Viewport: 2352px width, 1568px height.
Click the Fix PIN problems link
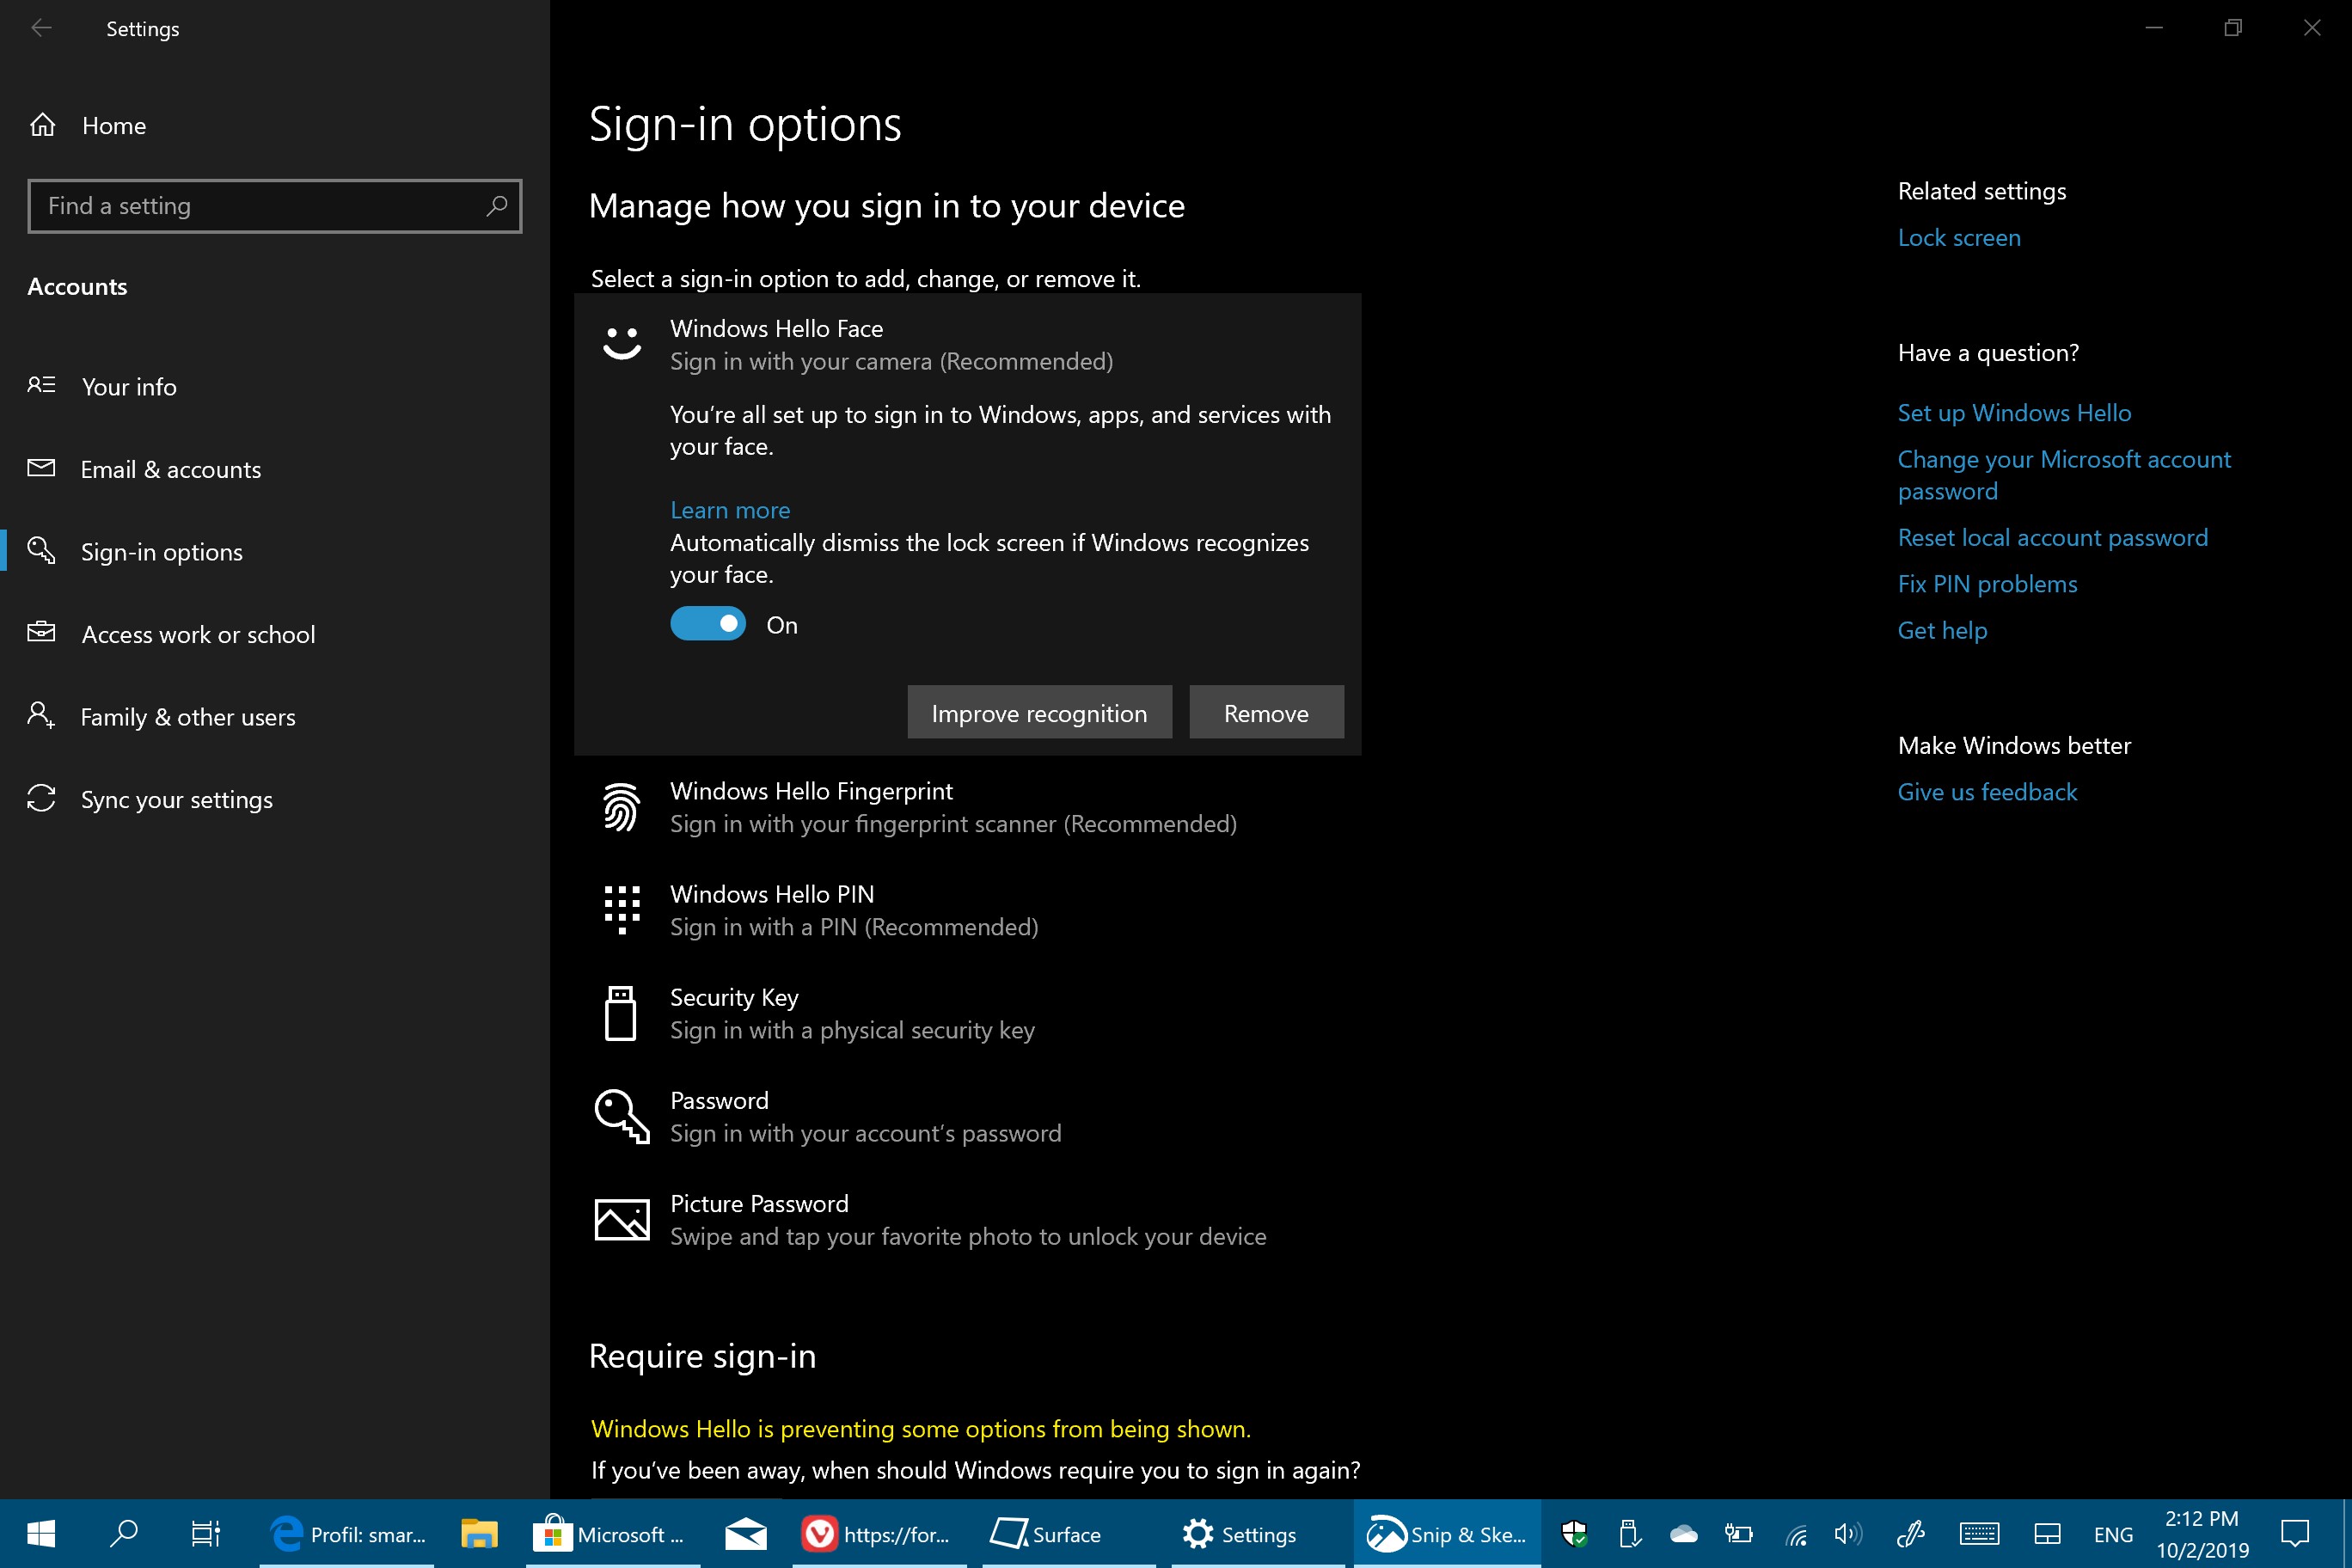pos(1987,584)
